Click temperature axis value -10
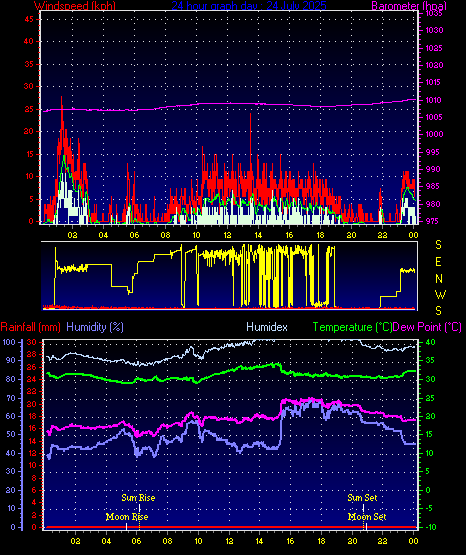The image size is (466, 555). pyautogui.click(x=431, y=527)
